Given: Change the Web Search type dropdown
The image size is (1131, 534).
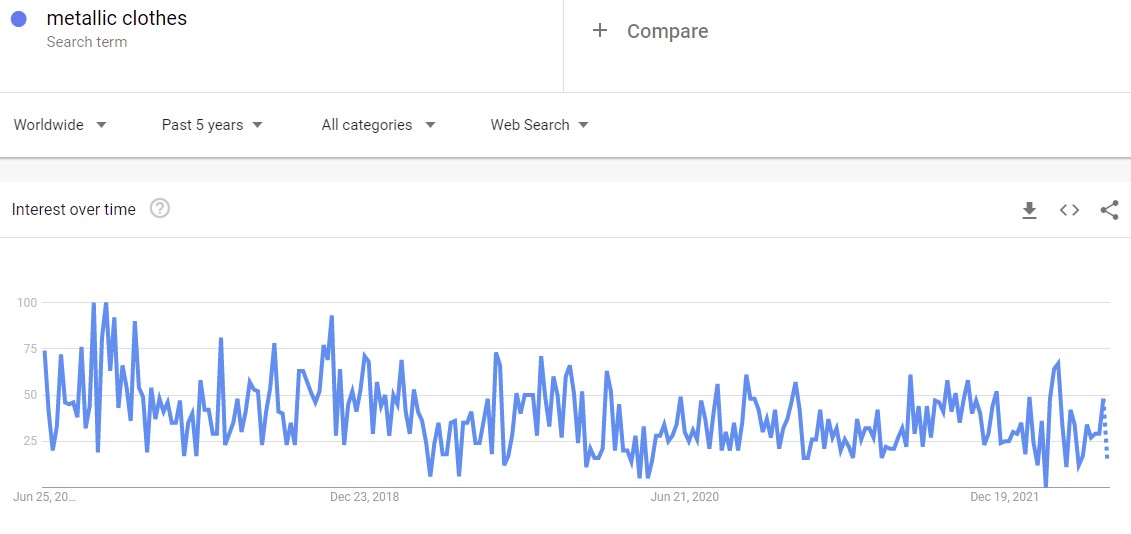Looking at the screenshot, I should pyautogui.click(x=539, y=125).
